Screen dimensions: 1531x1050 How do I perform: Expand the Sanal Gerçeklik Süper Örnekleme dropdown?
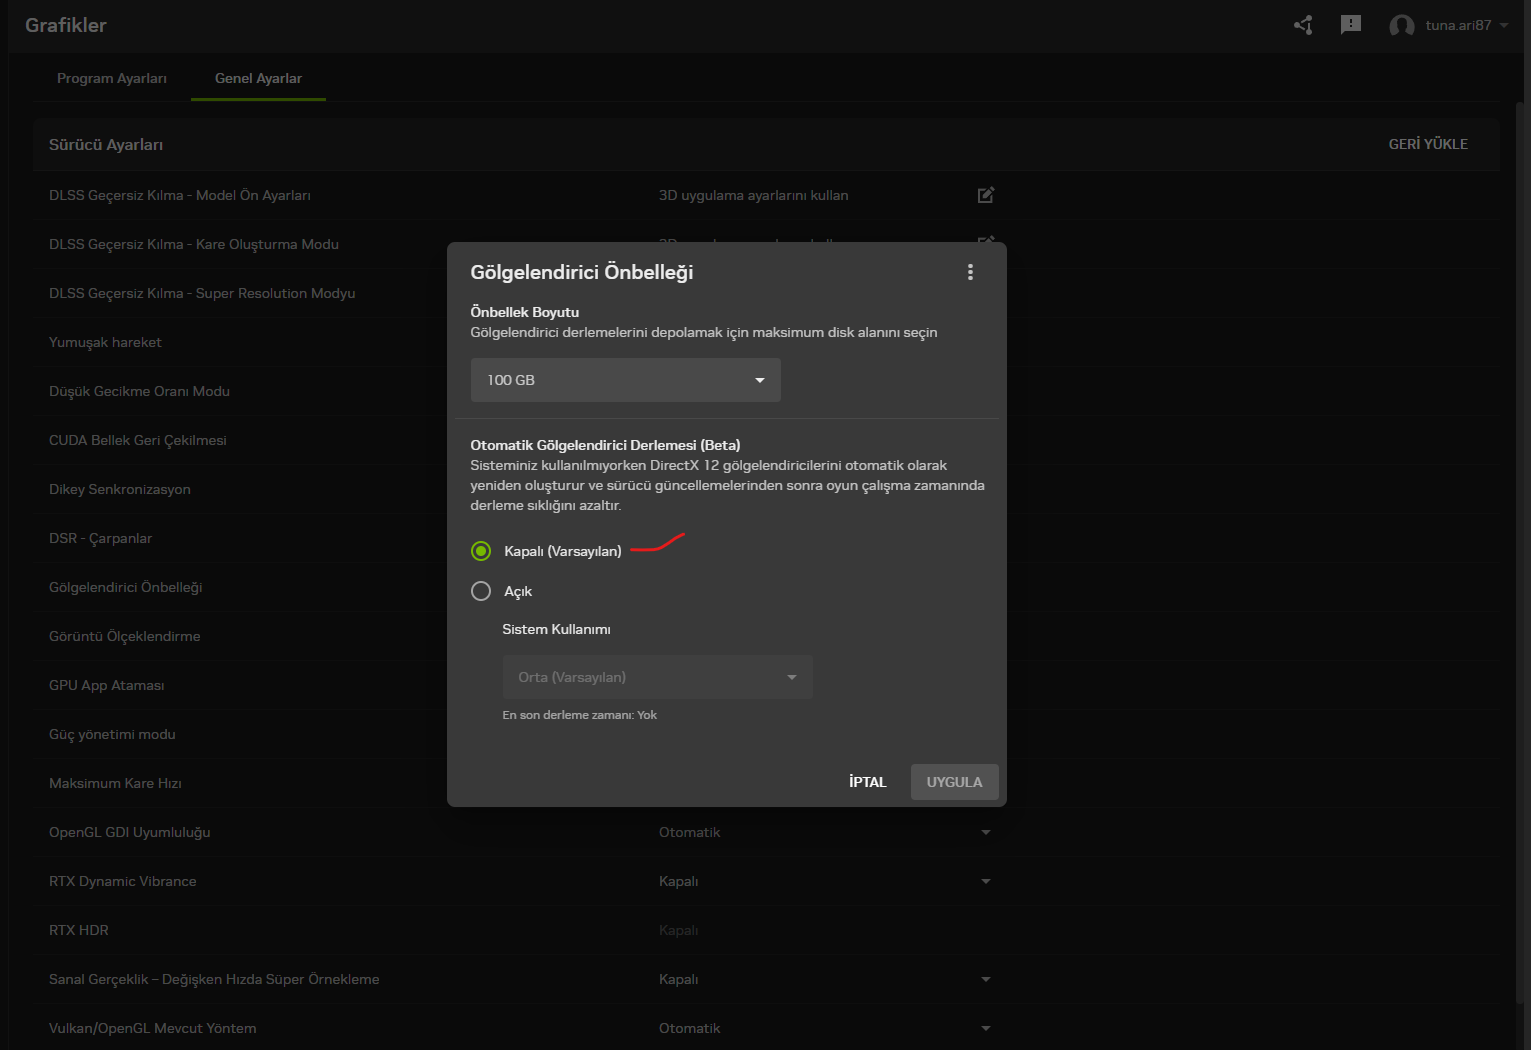point(986,979)
